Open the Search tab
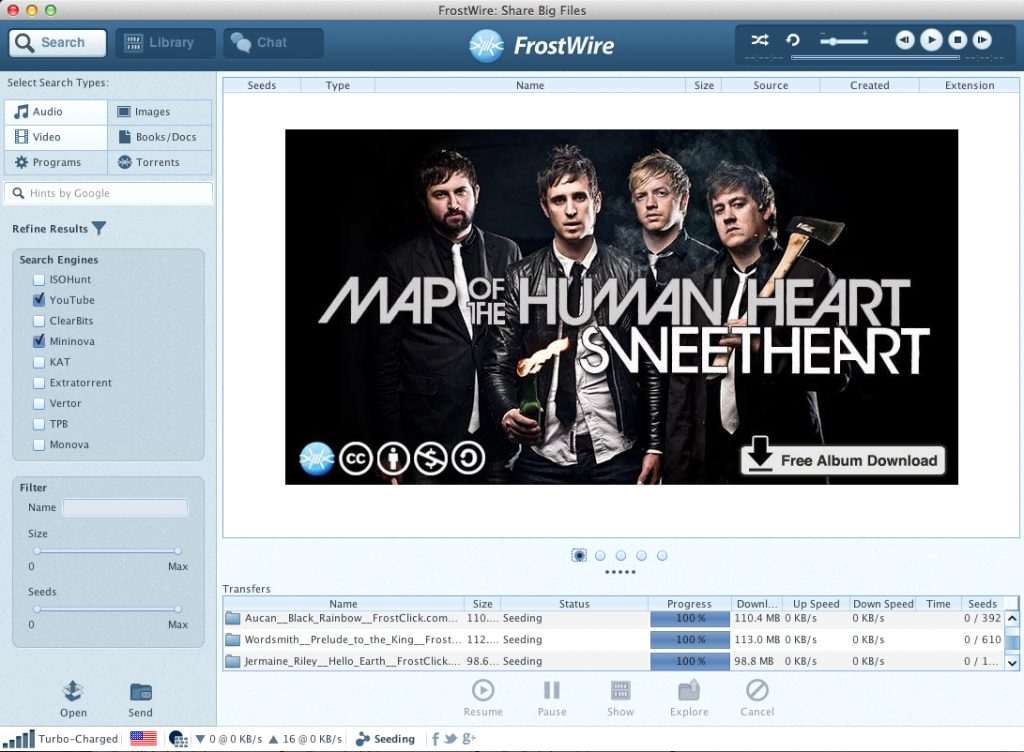This screenshot has height=752, width=1024. (x=57, y=43)
